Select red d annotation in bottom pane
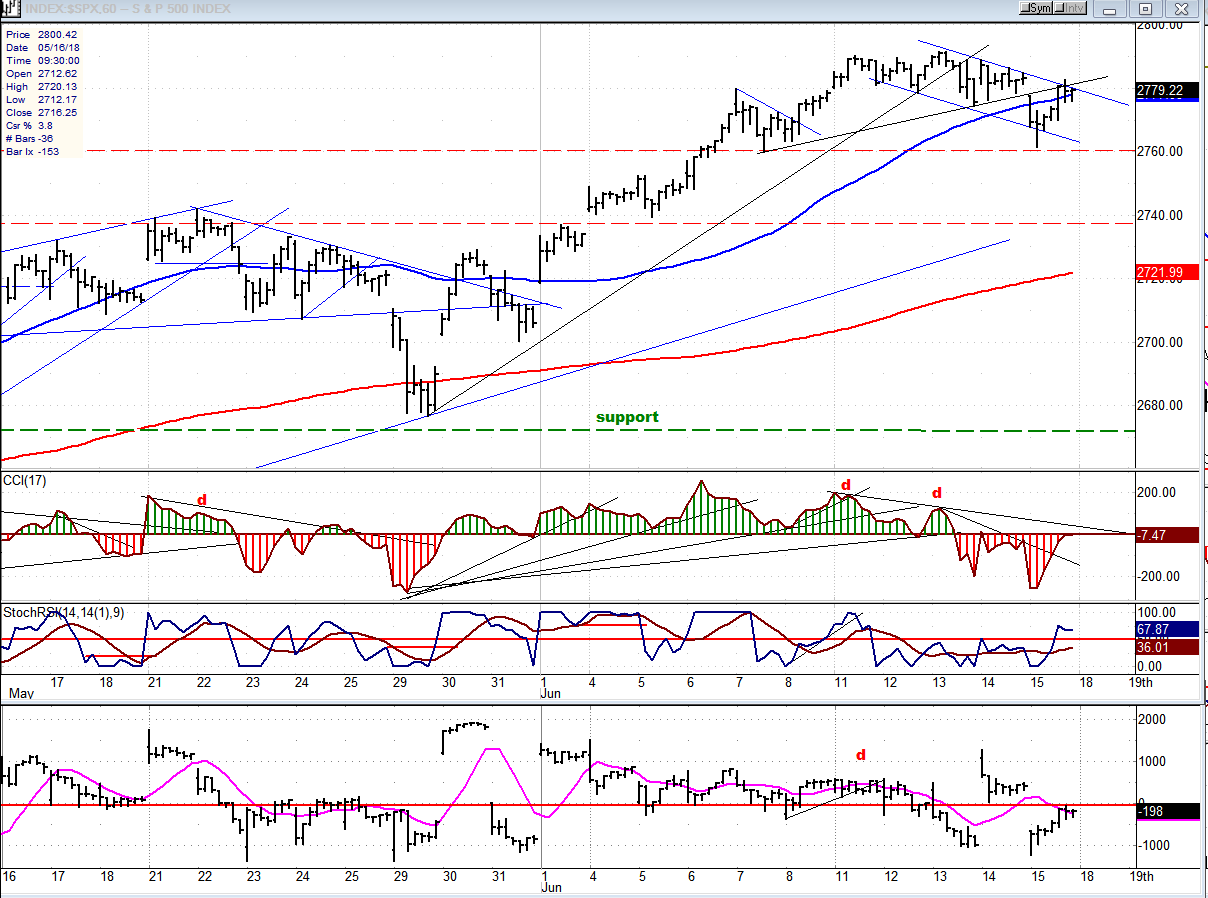The width and height of the screenshot is (1208, 898). [860, 754]
